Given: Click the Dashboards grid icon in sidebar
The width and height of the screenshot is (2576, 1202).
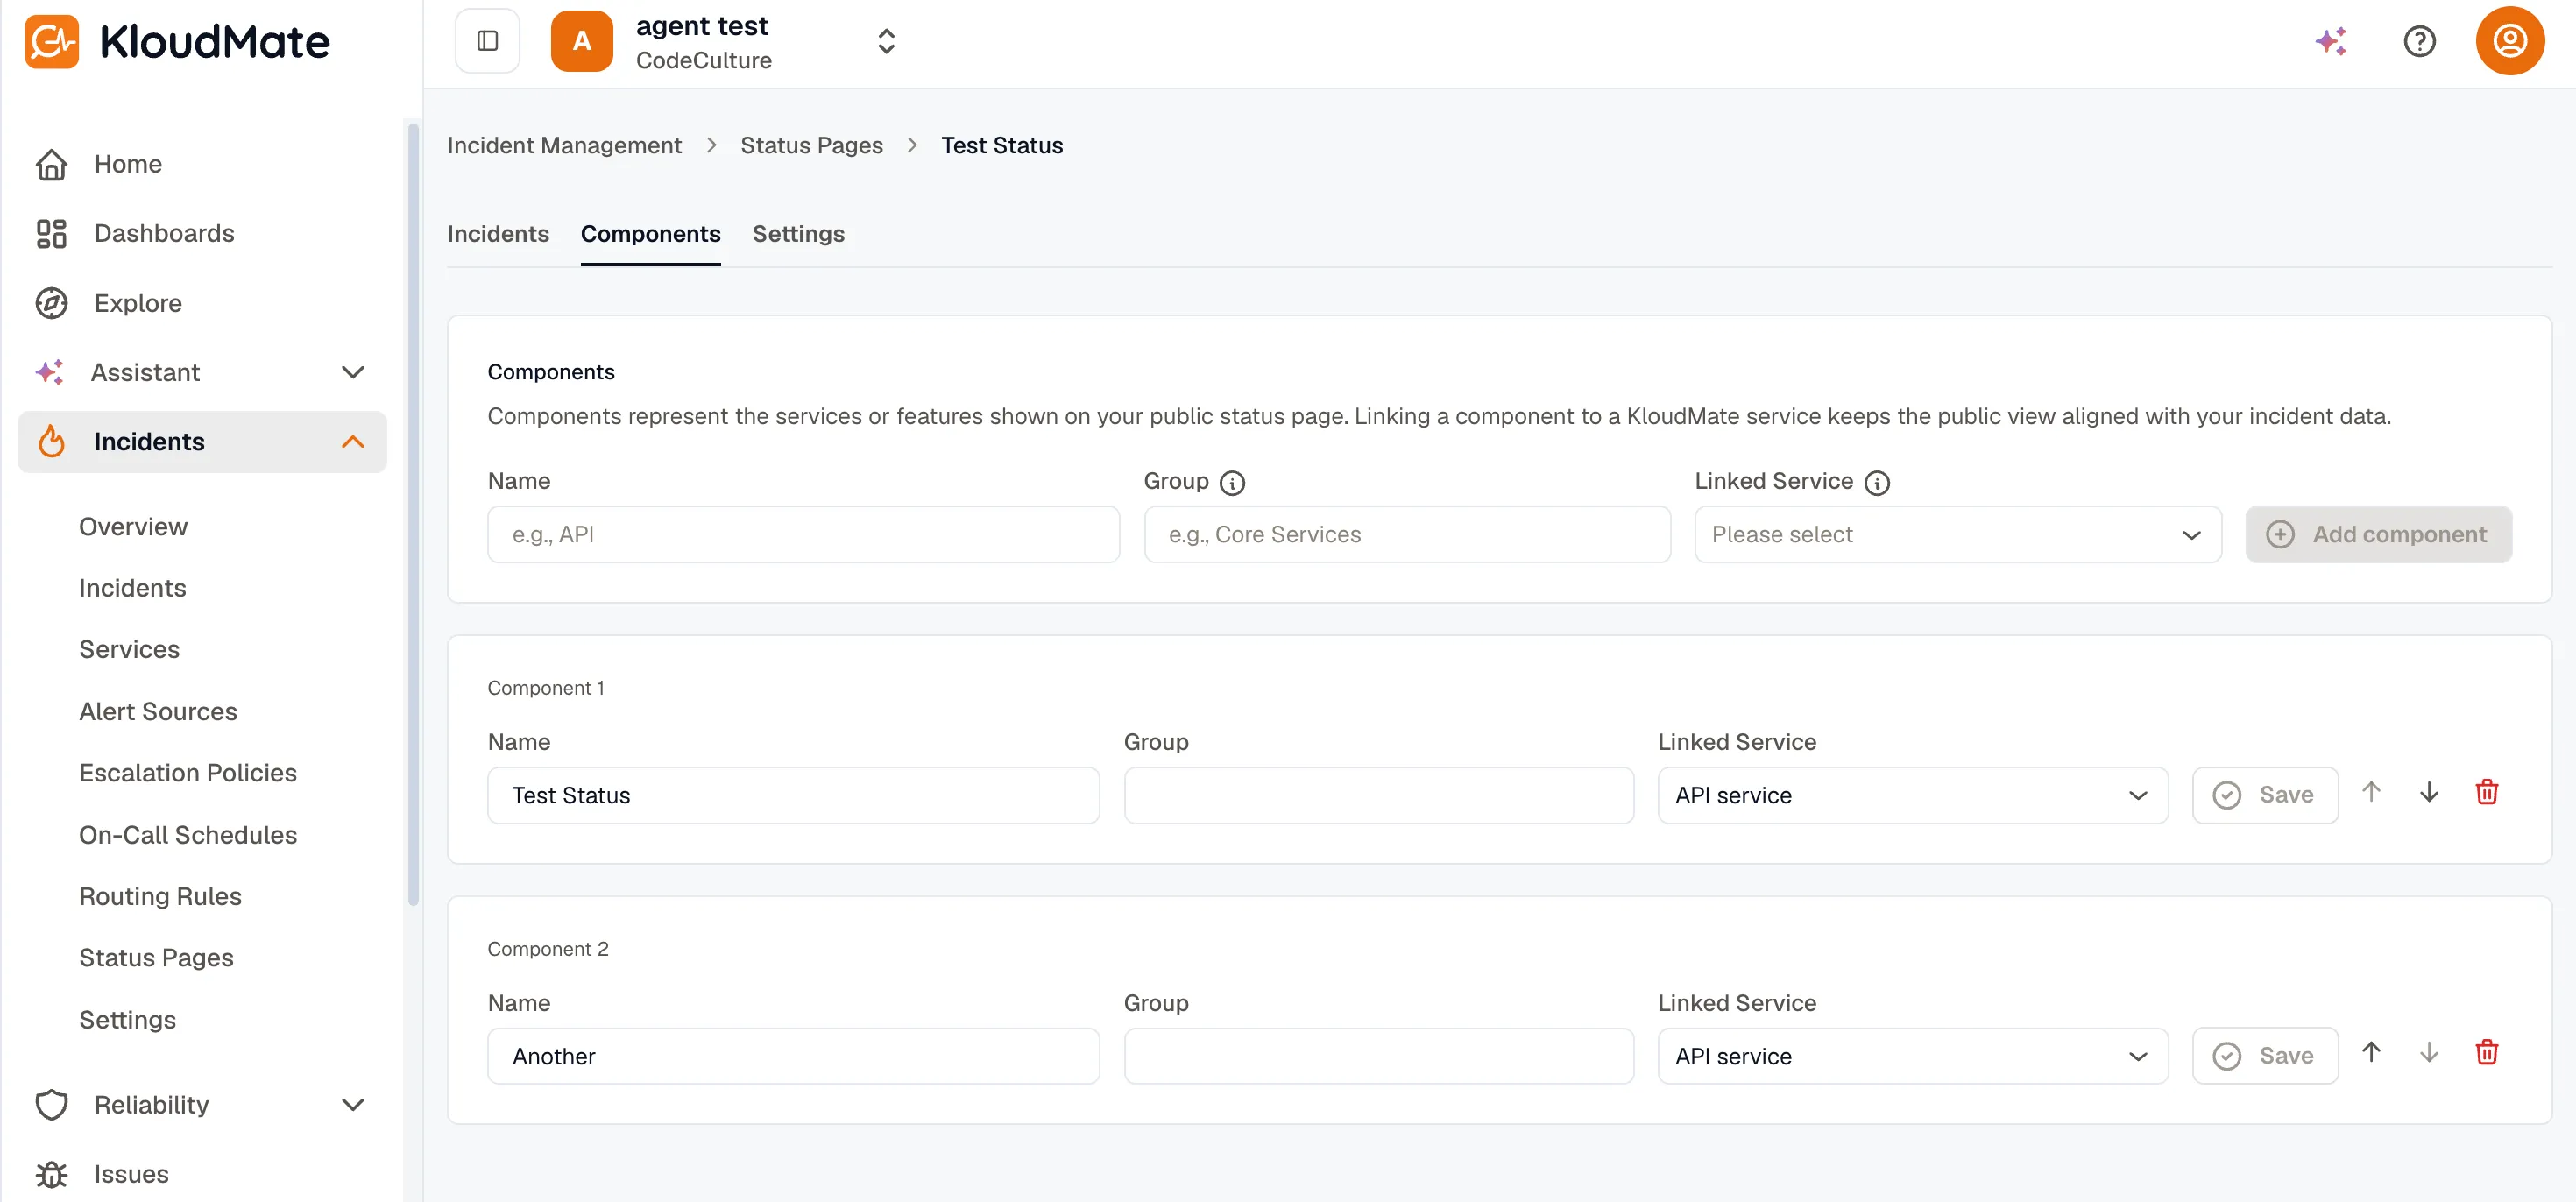Looking at the screenshot, I should [51, 233].
